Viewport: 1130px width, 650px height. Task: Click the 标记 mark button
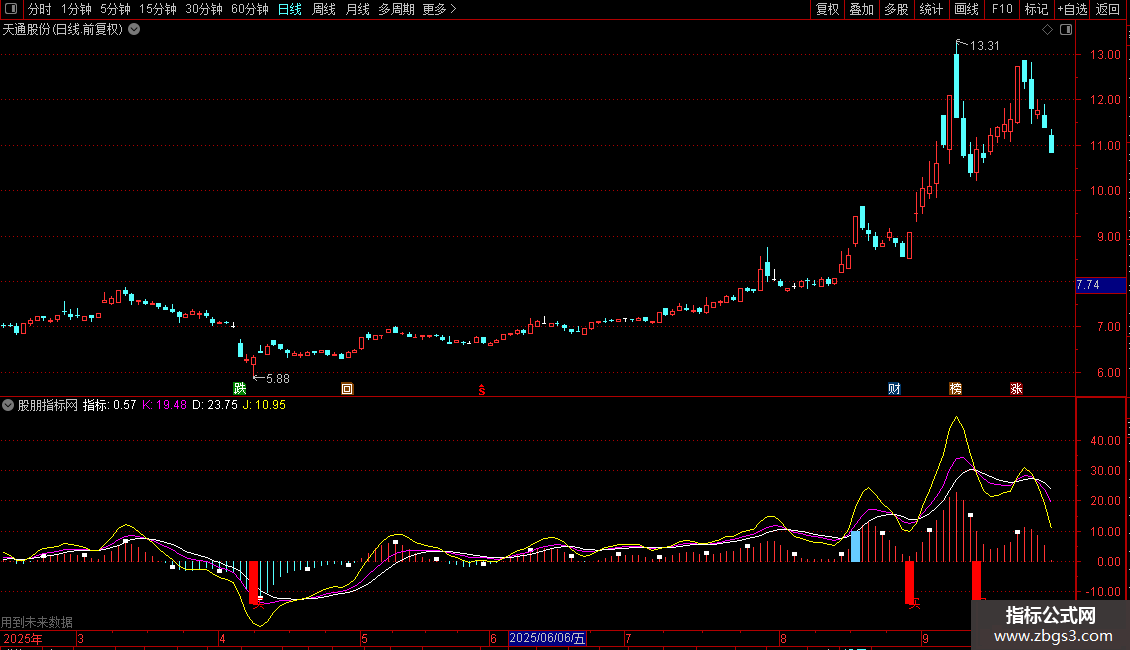1036,9
